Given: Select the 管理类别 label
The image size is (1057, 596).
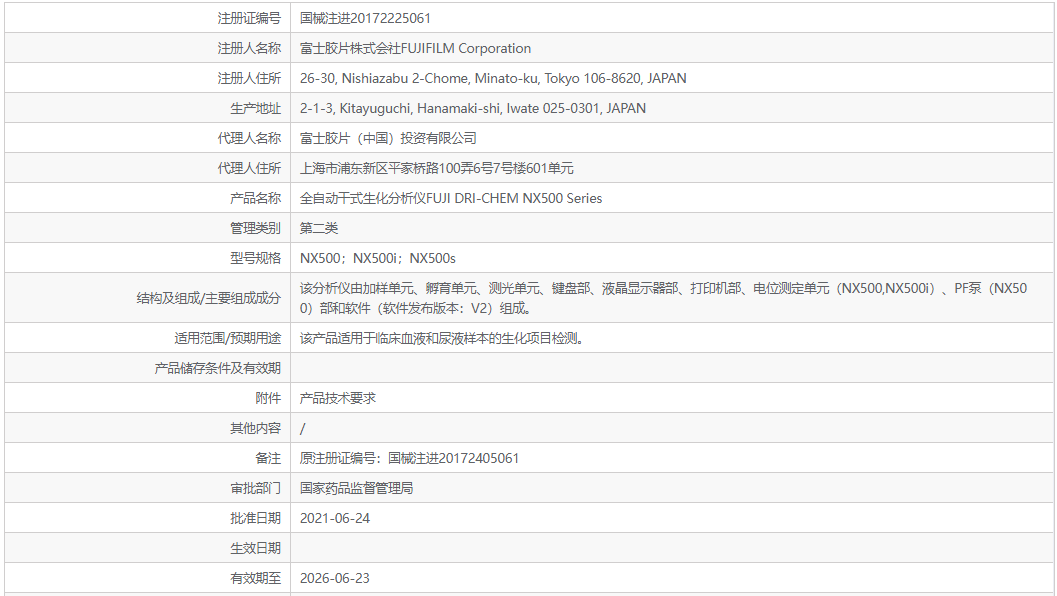Looking at the screenshot, I should (255, 229).
